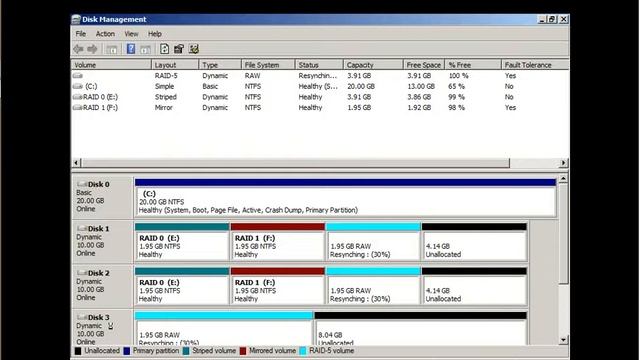
Task: Click the Disk 1 disk icon
Action: [82, 229]
